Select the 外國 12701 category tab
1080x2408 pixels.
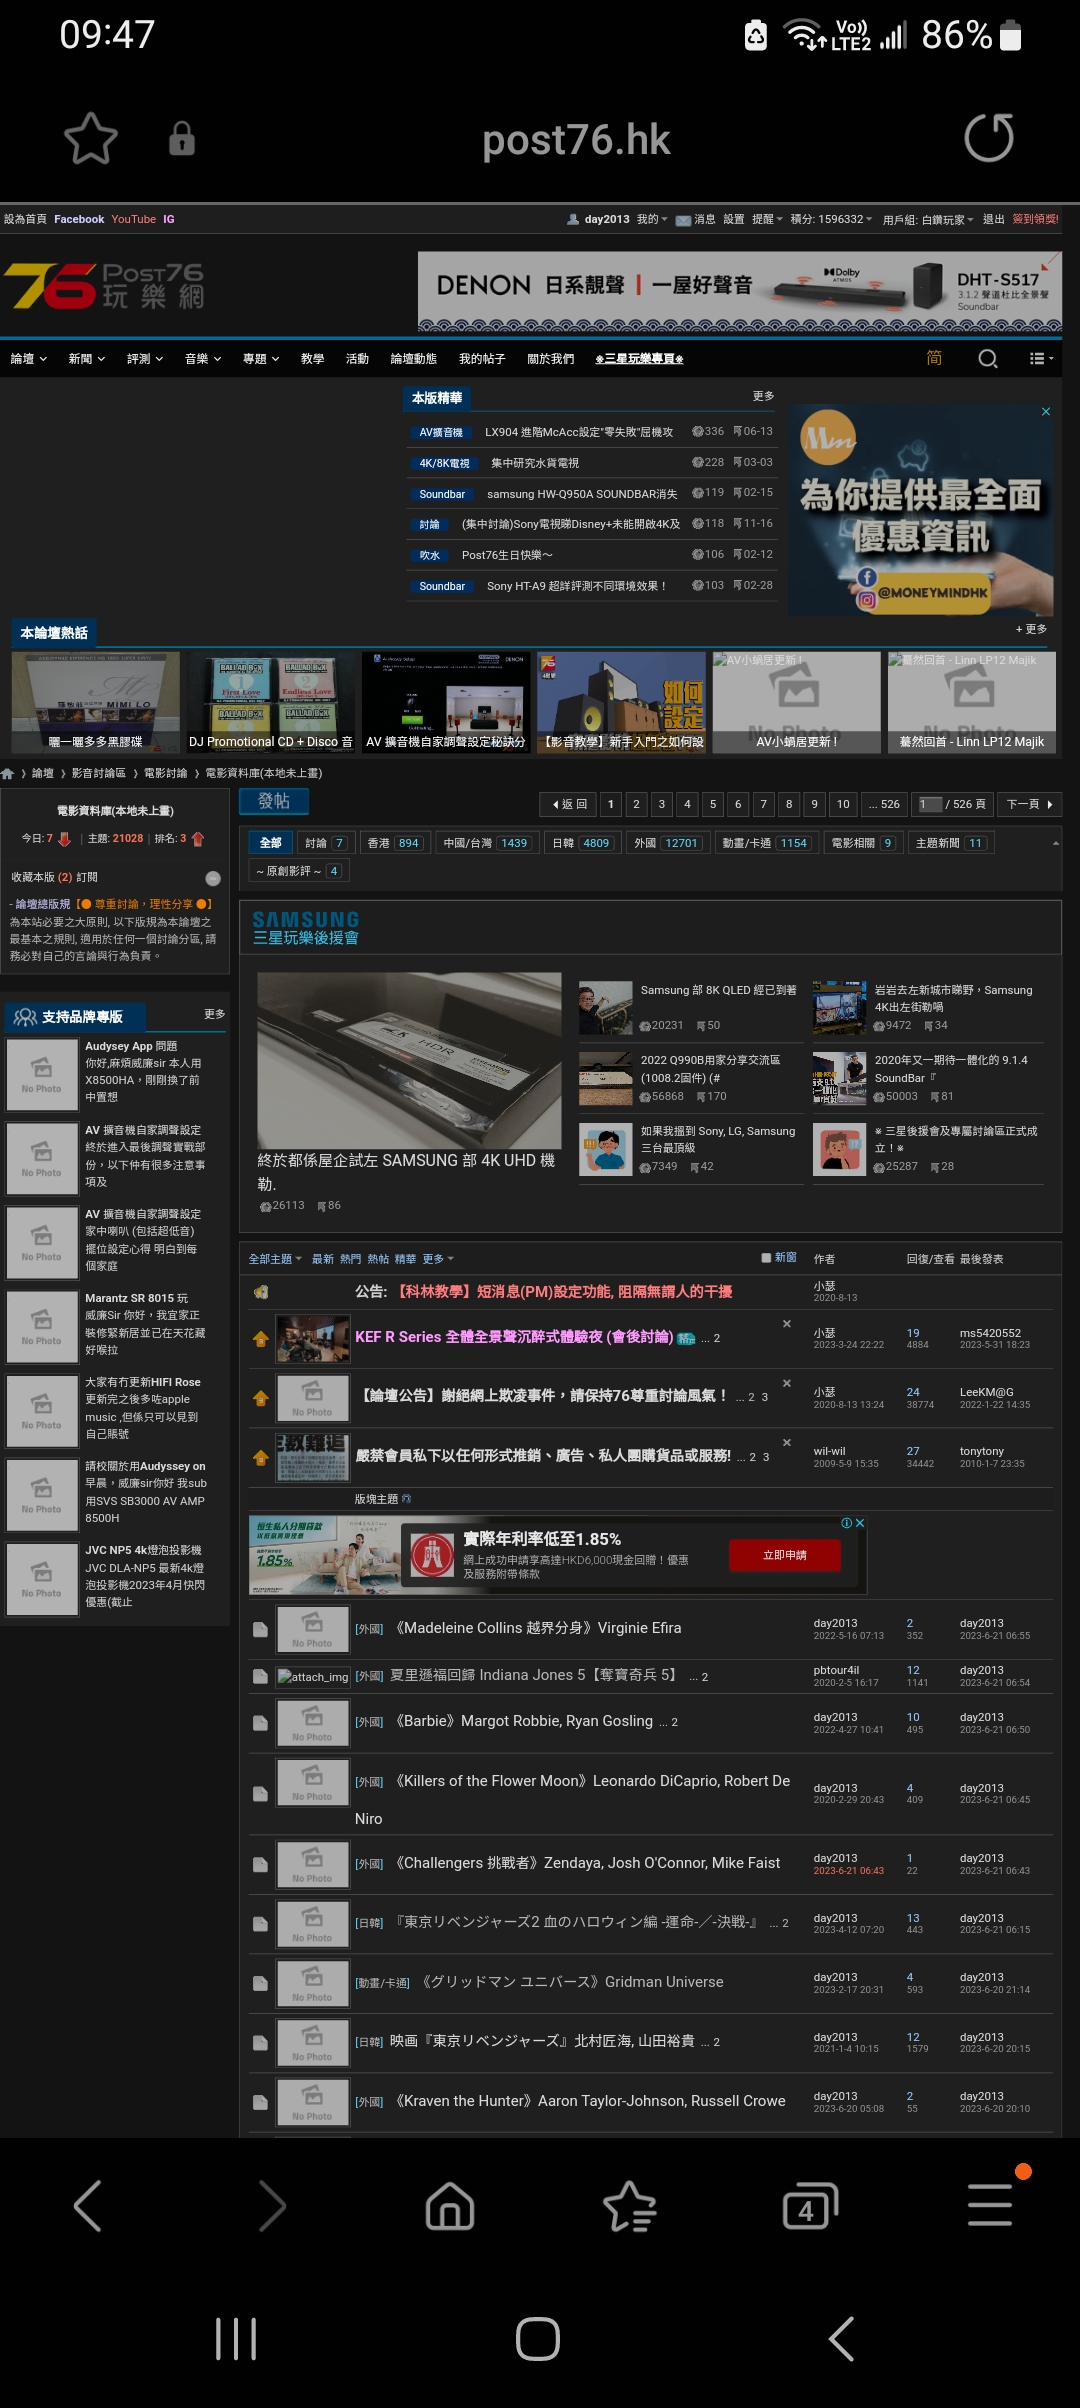tap(666, 843)
